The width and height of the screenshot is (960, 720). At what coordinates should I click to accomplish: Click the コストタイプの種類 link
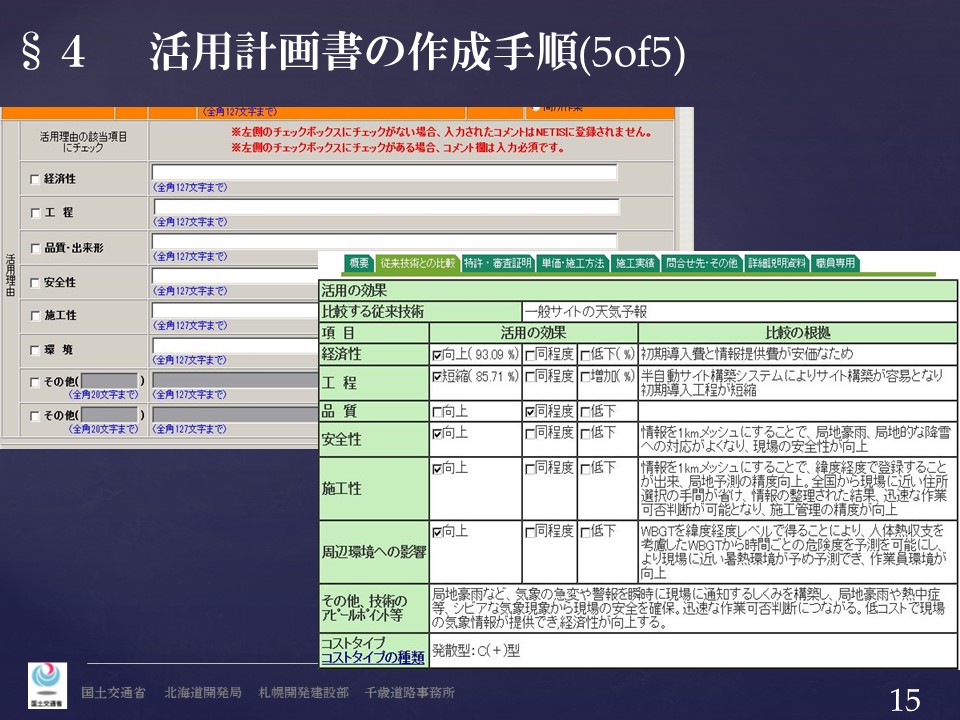tap(372, 658)
